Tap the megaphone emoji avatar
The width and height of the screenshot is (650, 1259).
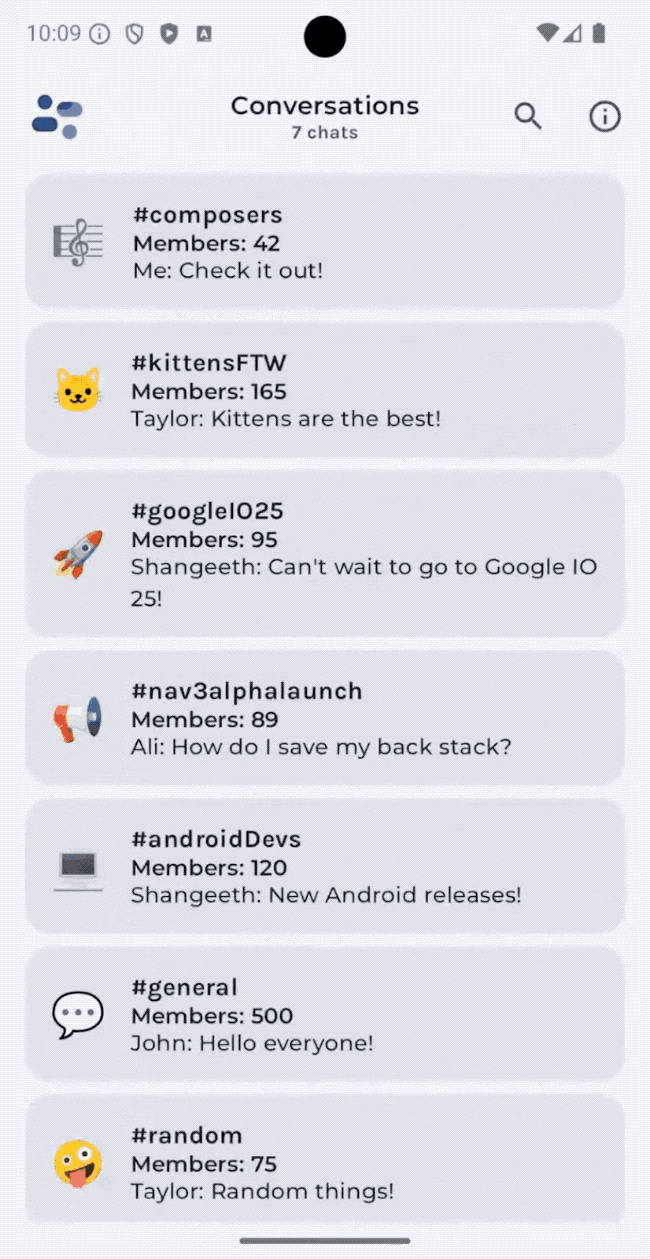pos(78,718)
